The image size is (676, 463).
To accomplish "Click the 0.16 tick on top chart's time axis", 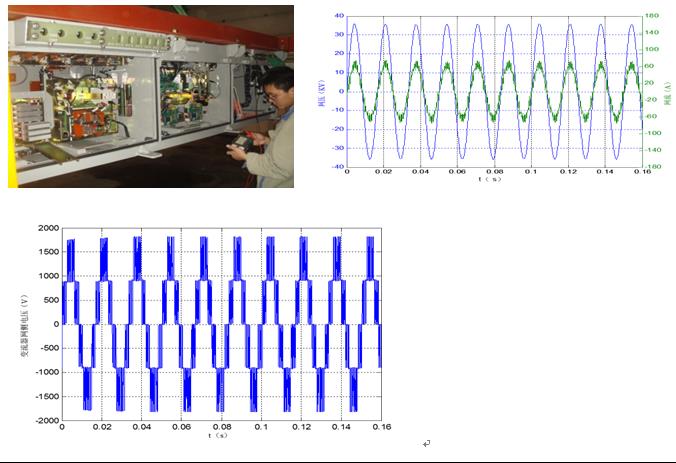I will [640, 173].
